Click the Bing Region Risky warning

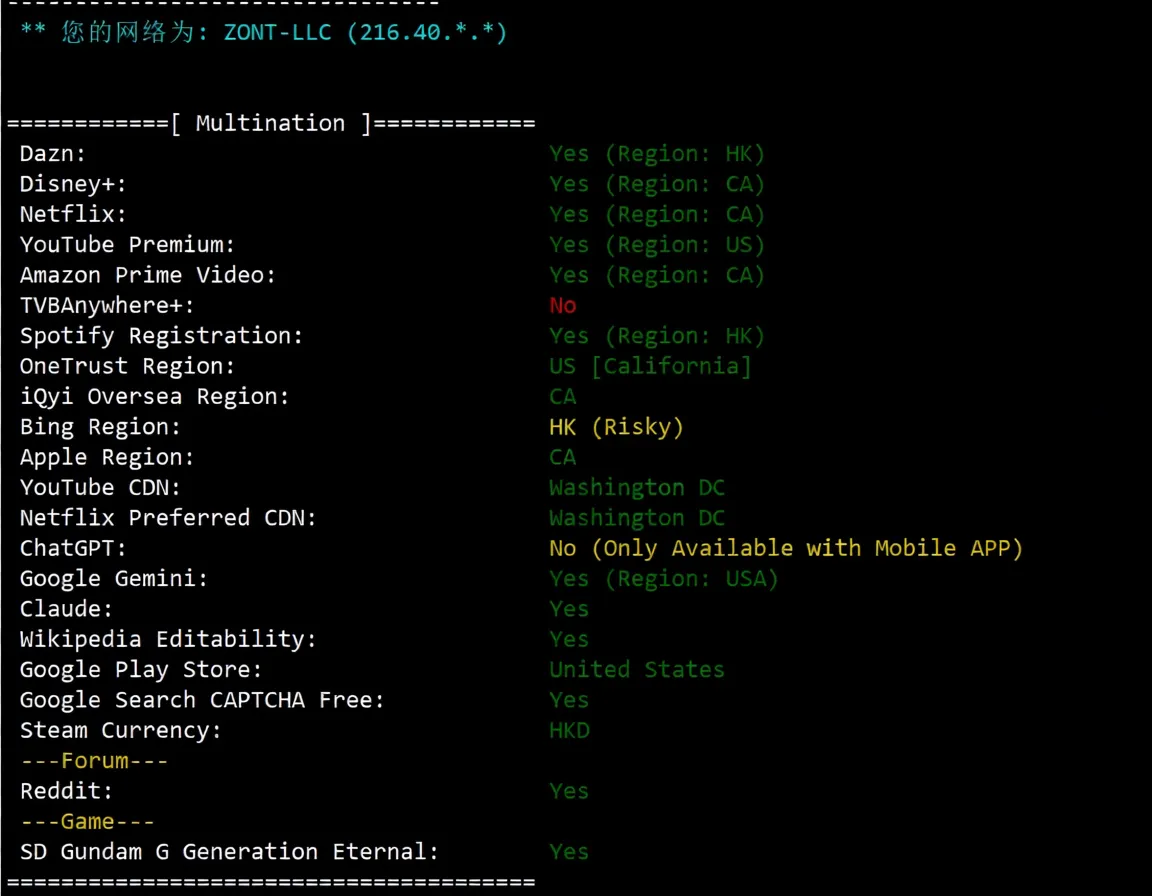[x=616, y=426]
